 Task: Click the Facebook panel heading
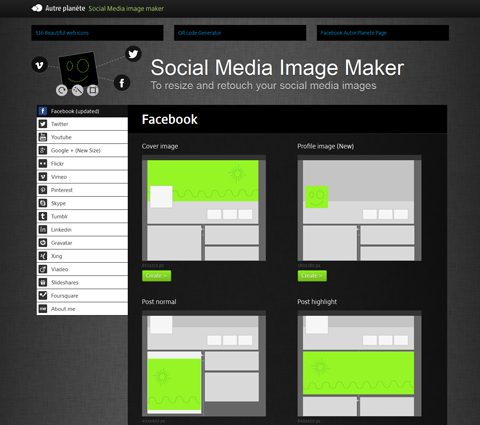point(170,119)
